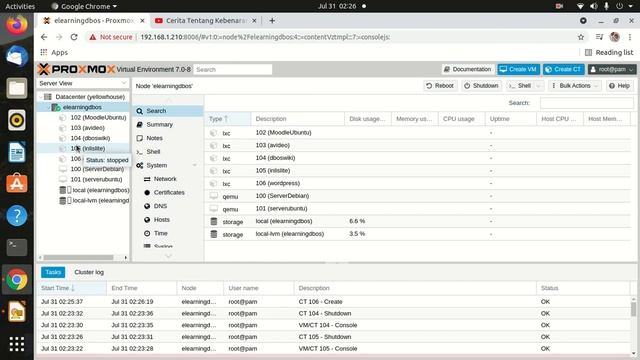Close the elearningdbos Proxmox tab
Screen dimensions: 640x360
pos(142,20)
